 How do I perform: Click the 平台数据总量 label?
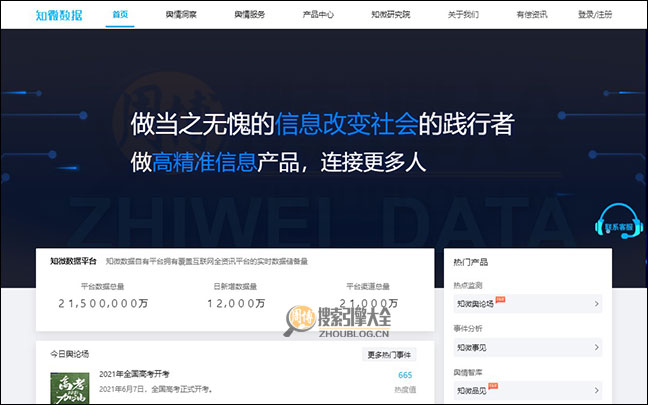102,286
